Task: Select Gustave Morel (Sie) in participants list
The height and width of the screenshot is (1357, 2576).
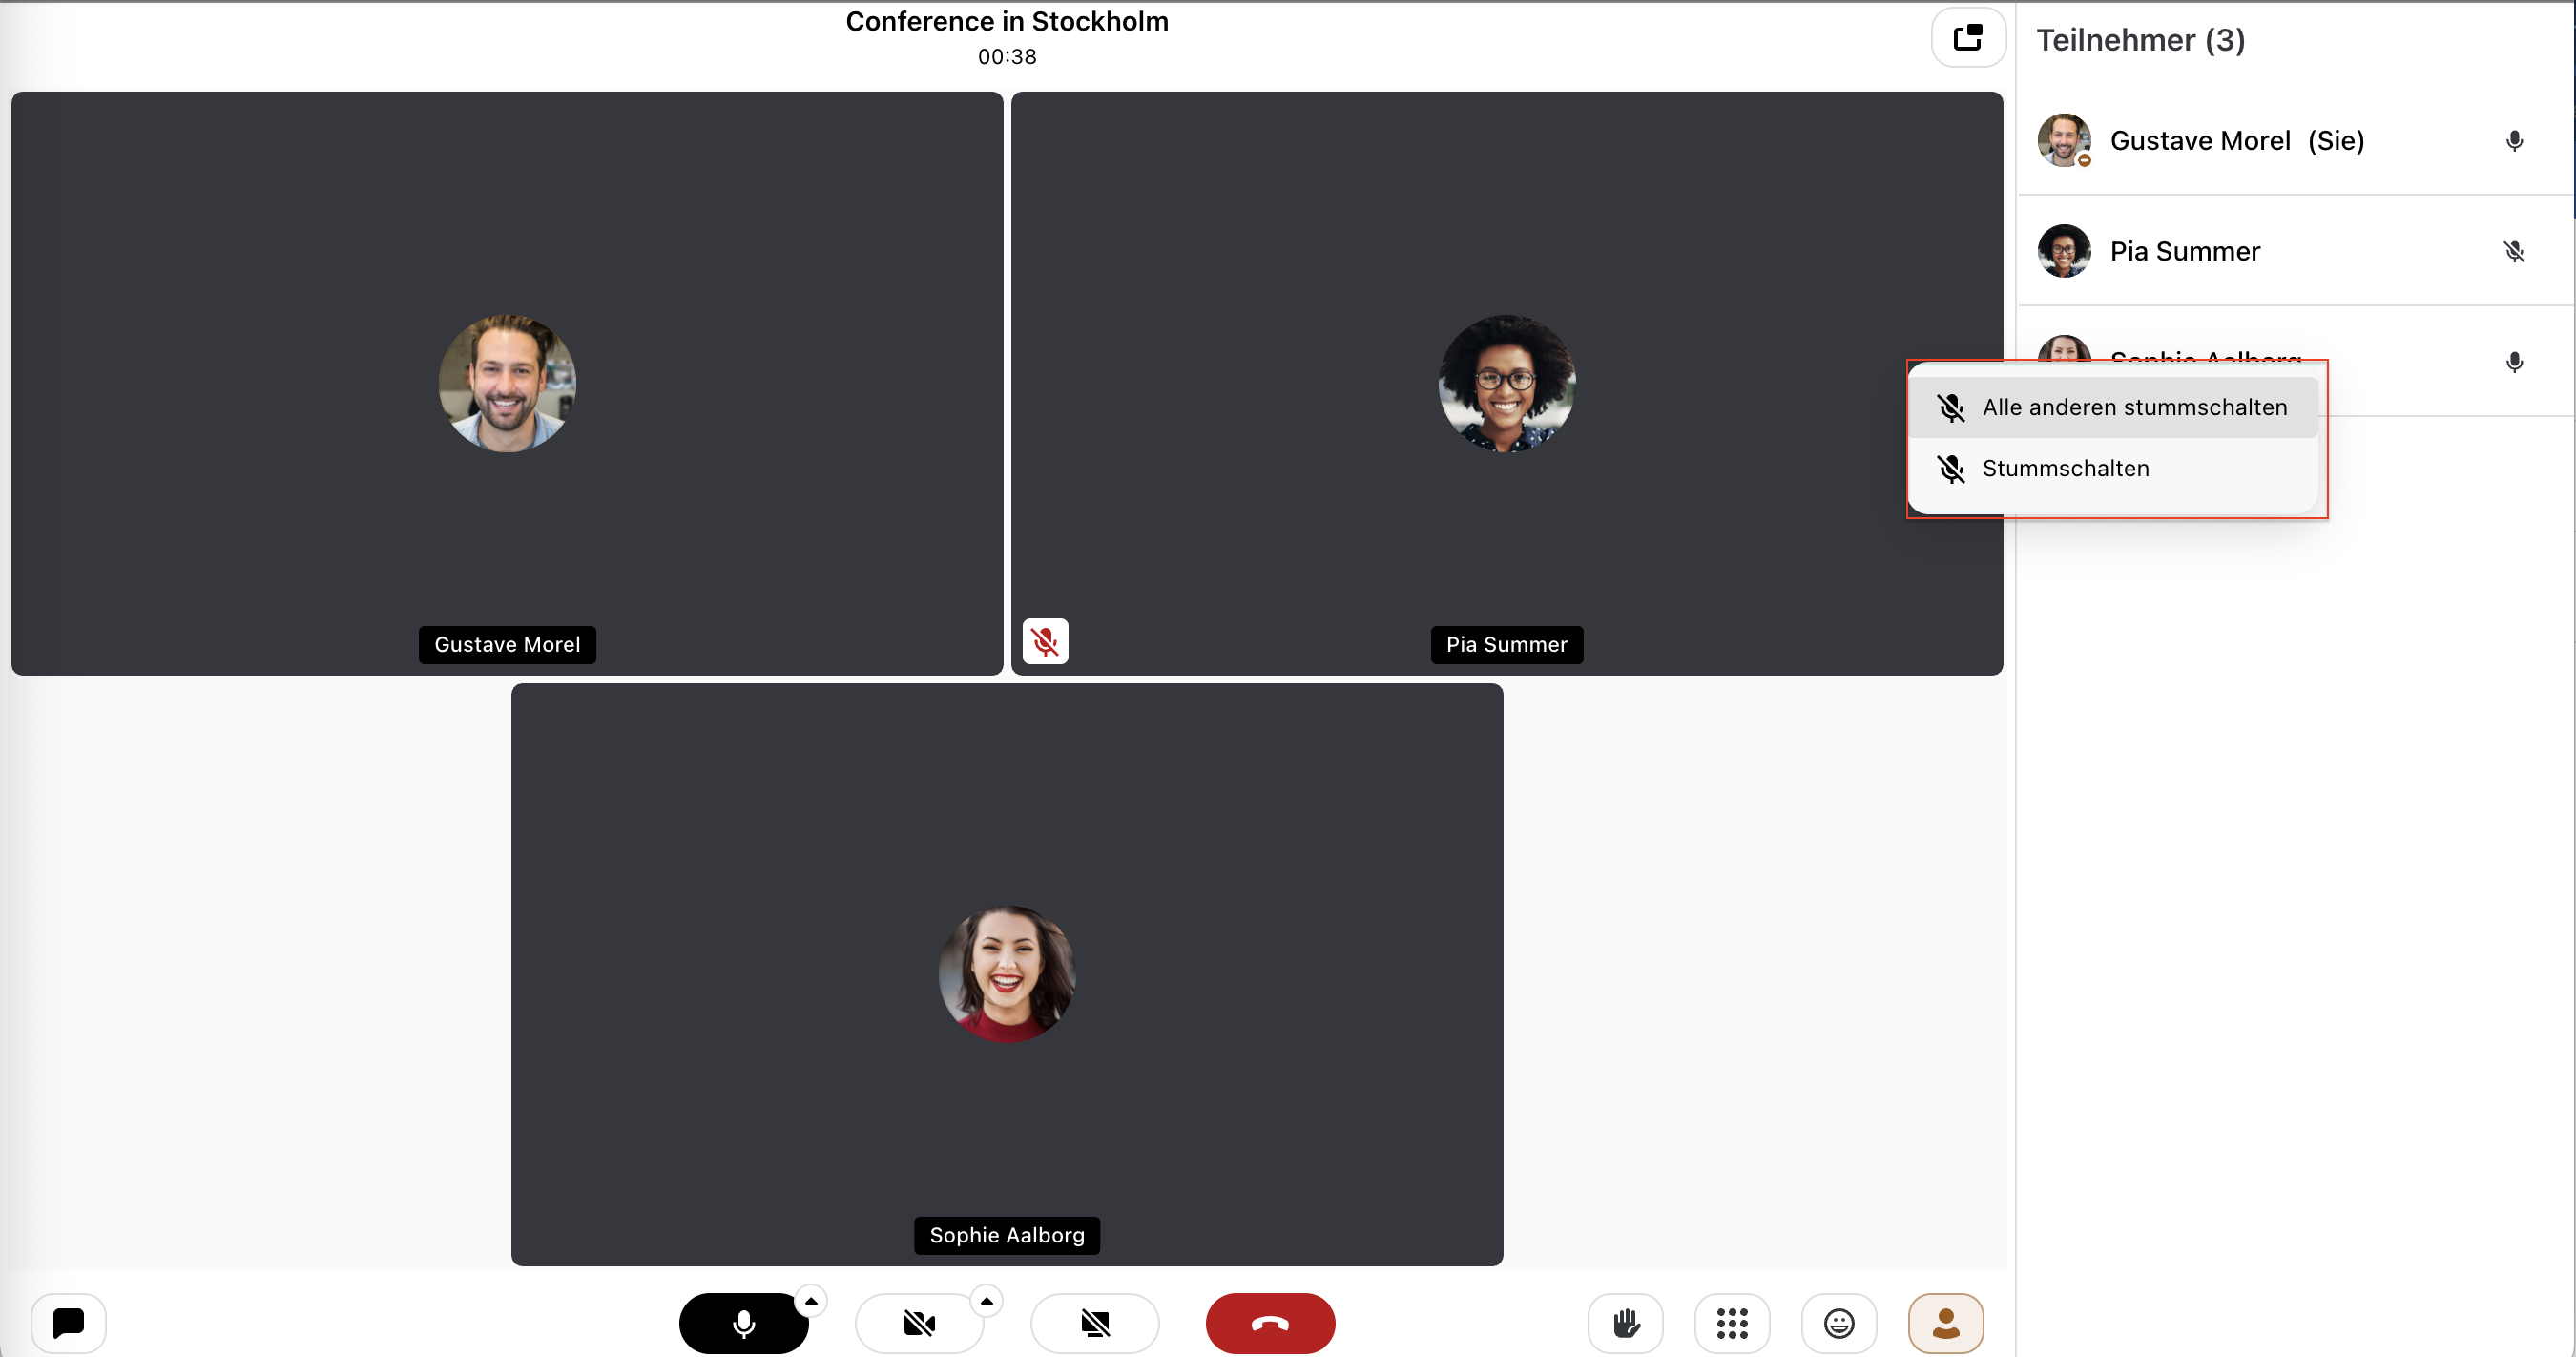Action: point(2296,140)
